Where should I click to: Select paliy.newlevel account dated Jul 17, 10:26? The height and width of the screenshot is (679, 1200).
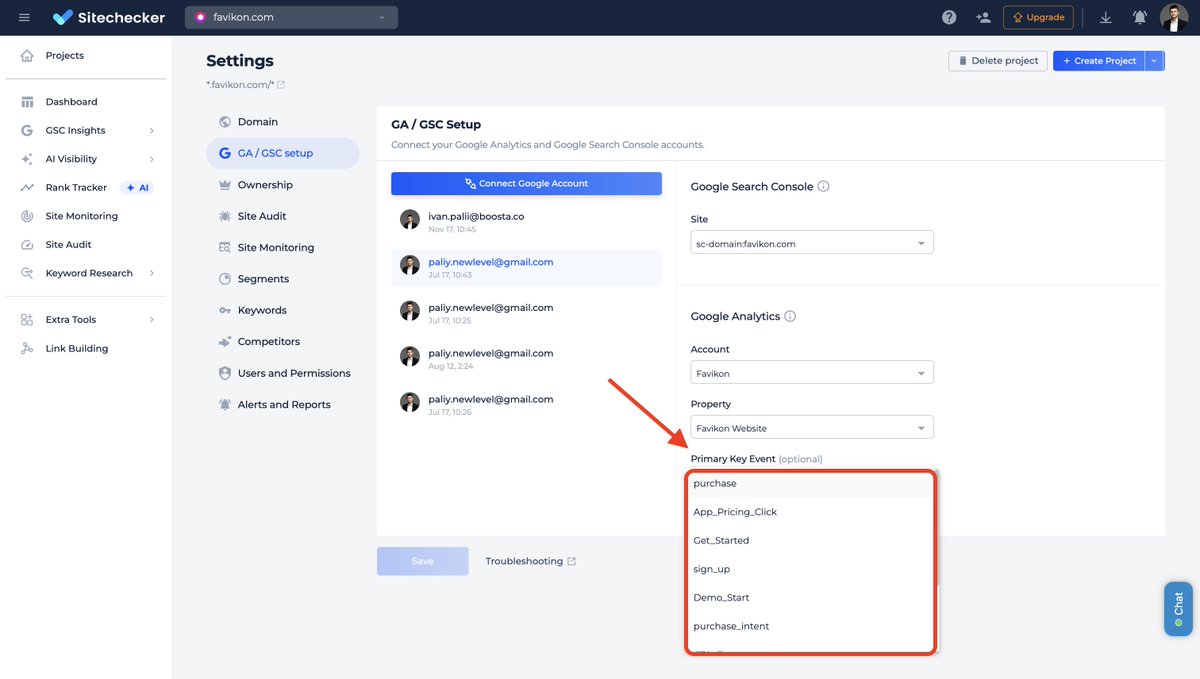526,404
